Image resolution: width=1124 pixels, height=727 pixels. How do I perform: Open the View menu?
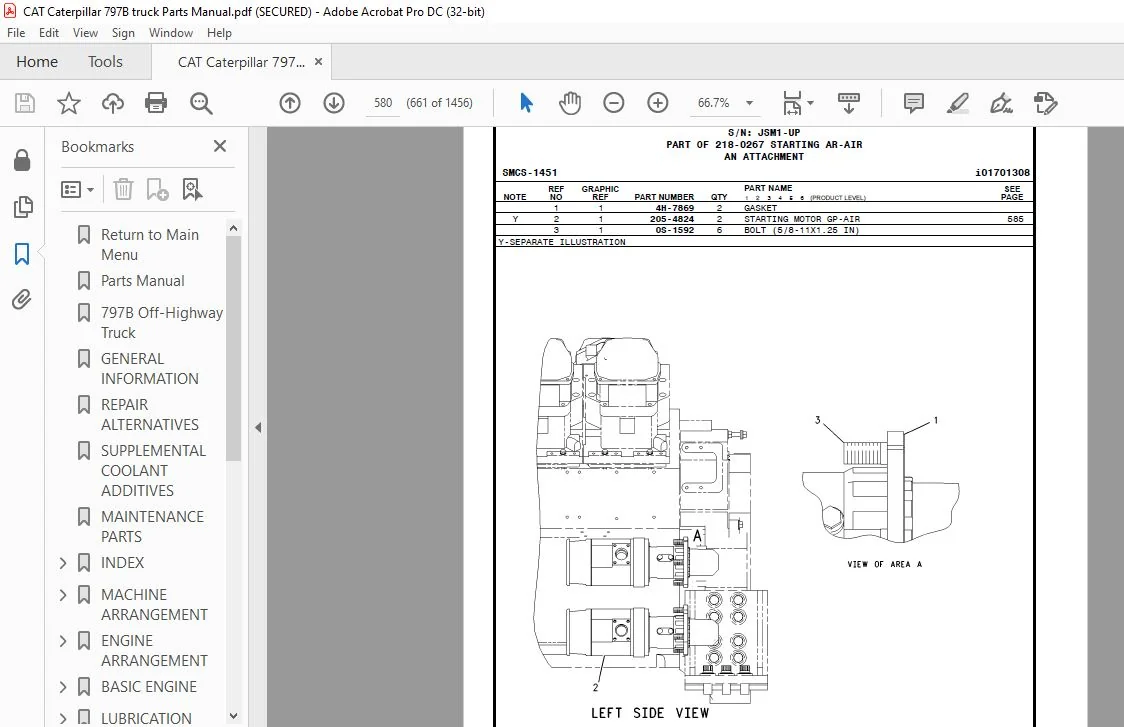[85, 33]
